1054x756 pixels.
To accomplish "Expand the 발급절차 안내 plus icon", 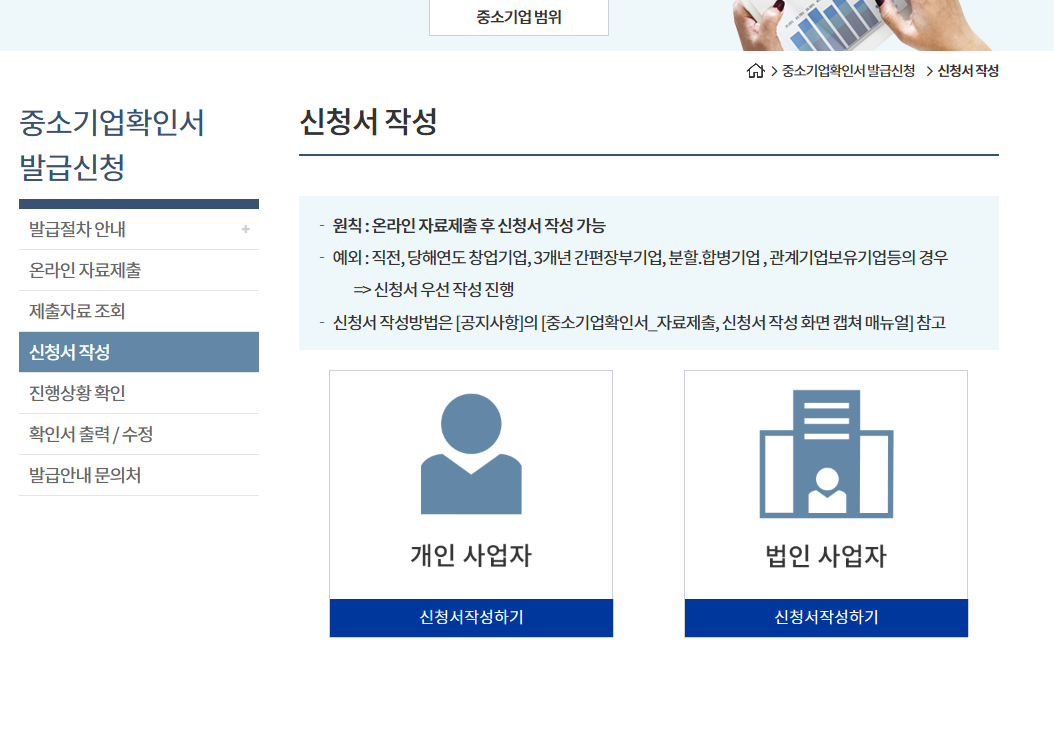I will pos(246,229).
